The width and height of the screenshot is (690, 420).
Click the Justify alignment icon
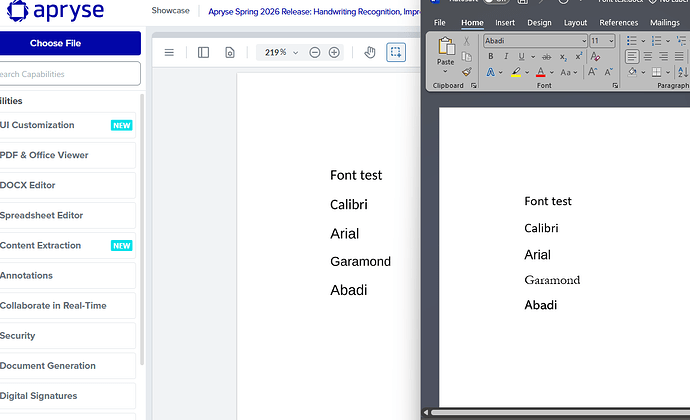[x=679, y=56]
